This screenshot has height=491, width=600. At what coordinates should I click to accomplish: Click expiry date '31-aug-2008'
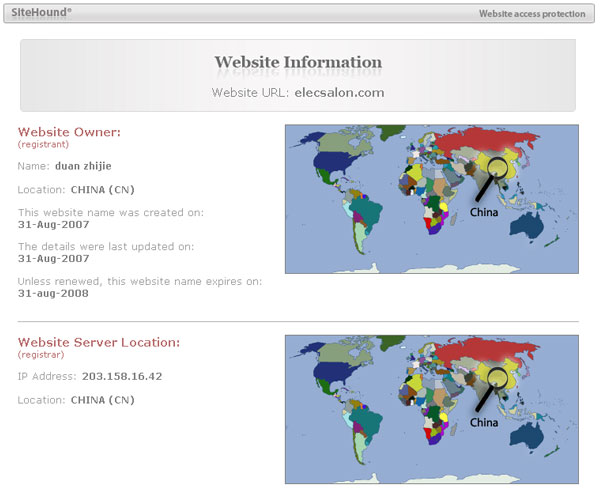[53, 294]
